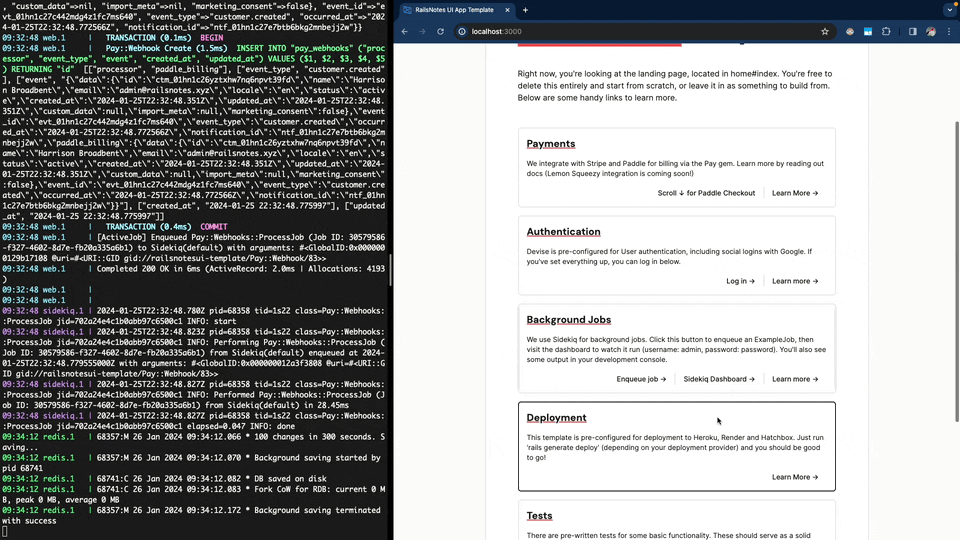Viewport: 960px width, 540px height.
Task: Open the Chrome profile avatar
Action: 931,31
